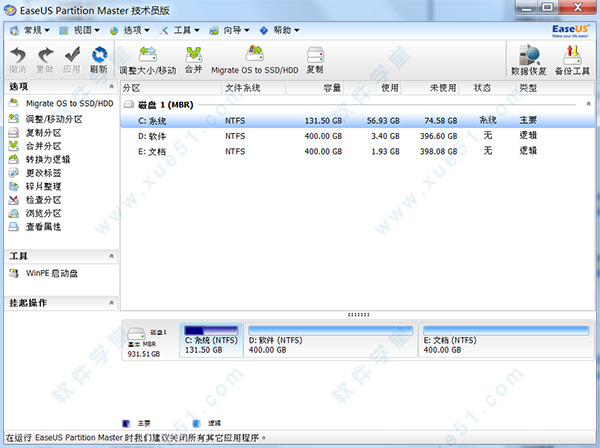Click the Undo (撤消) toolbar icon
The image size is (600, 448).
[18, 59]
